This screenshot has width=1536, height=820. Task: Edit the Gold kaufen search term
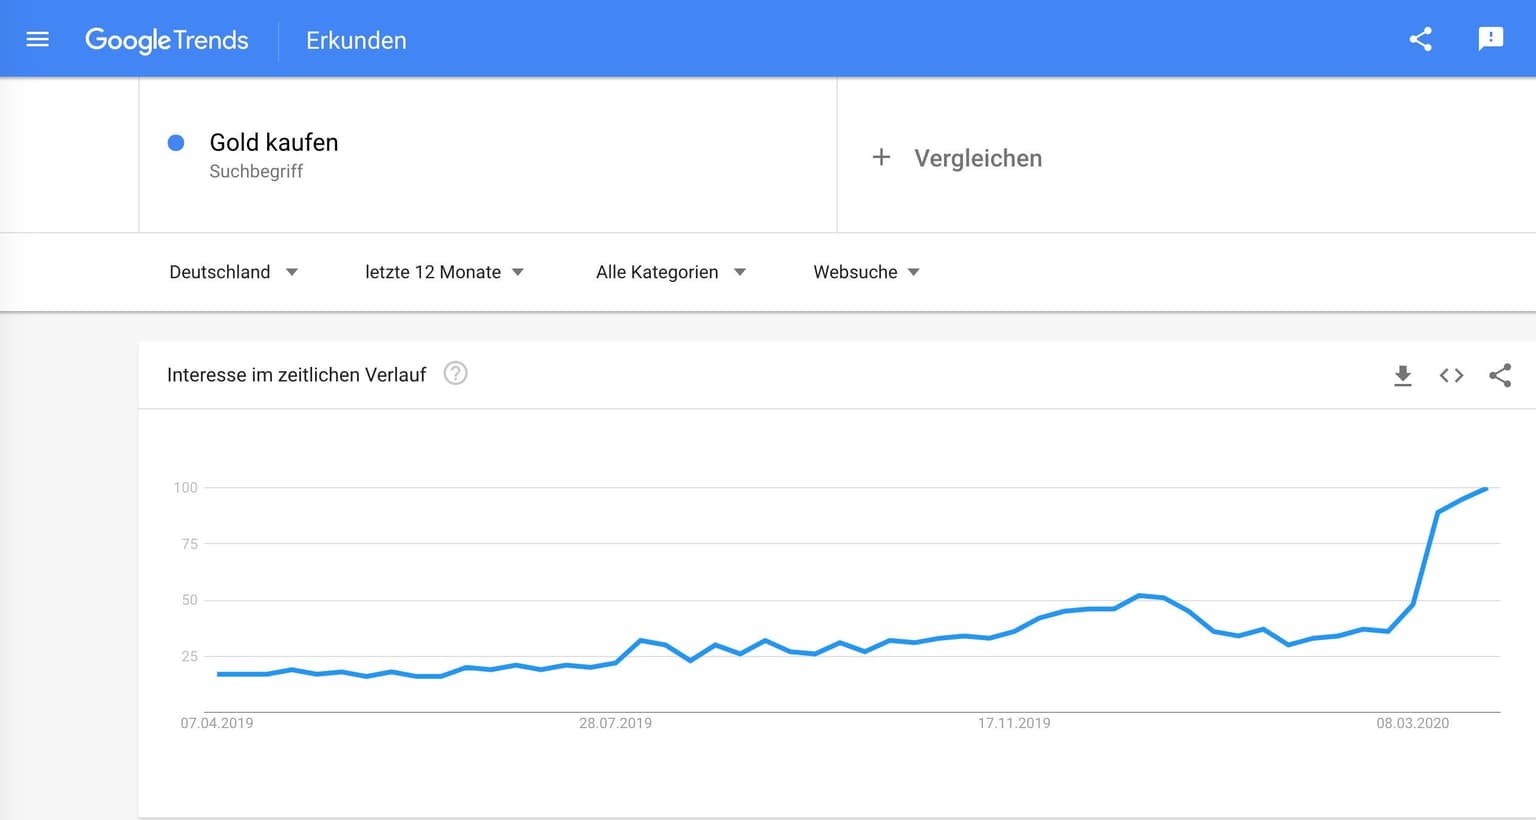[x=274, y=143]
